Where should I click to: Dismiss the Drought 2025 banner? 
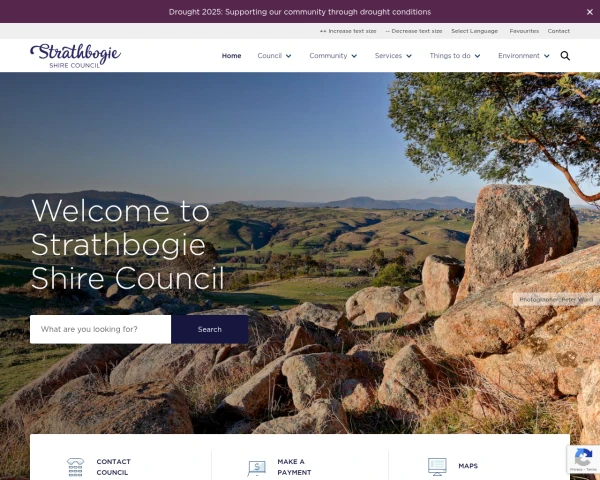pyautogui.click(x=590, y=12)
